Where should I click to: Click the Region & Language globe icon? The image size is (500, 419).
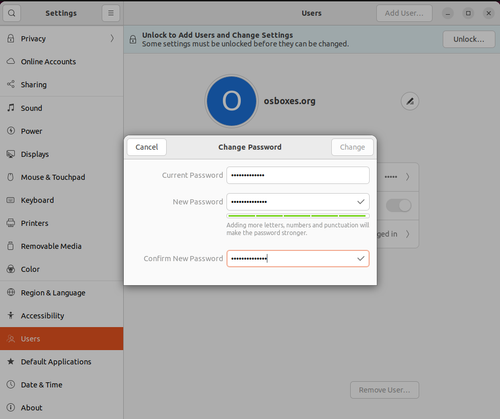point(11,292)
